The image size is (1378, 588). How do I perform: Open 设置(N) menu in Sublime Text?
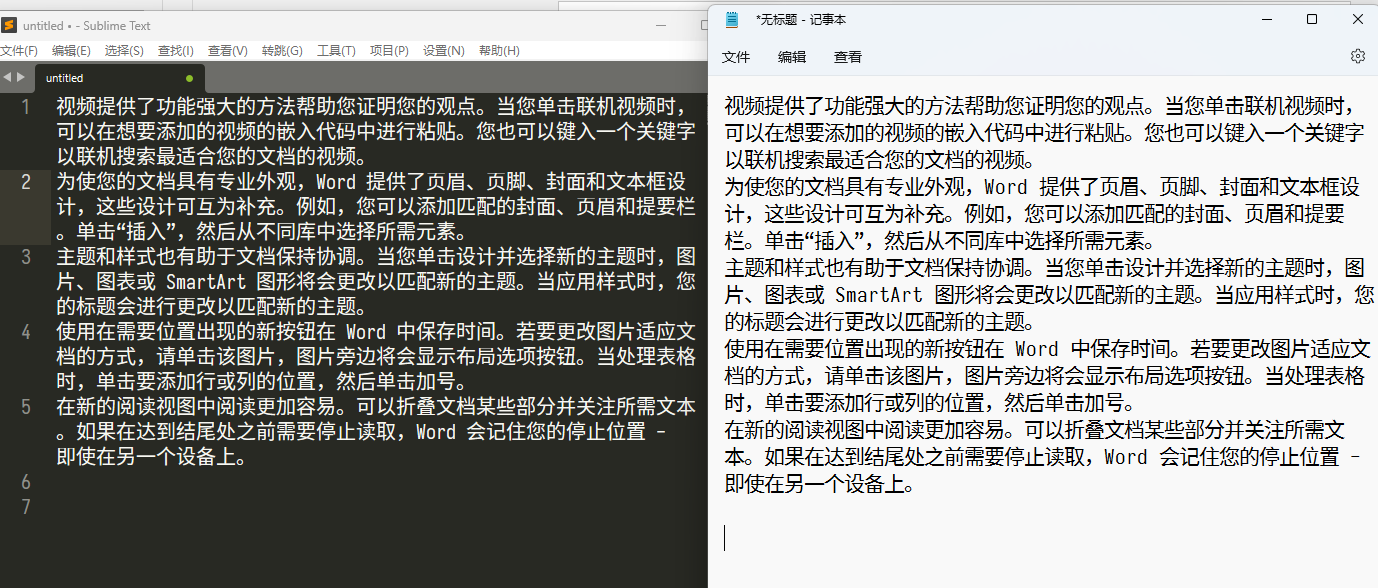(443, 51)
